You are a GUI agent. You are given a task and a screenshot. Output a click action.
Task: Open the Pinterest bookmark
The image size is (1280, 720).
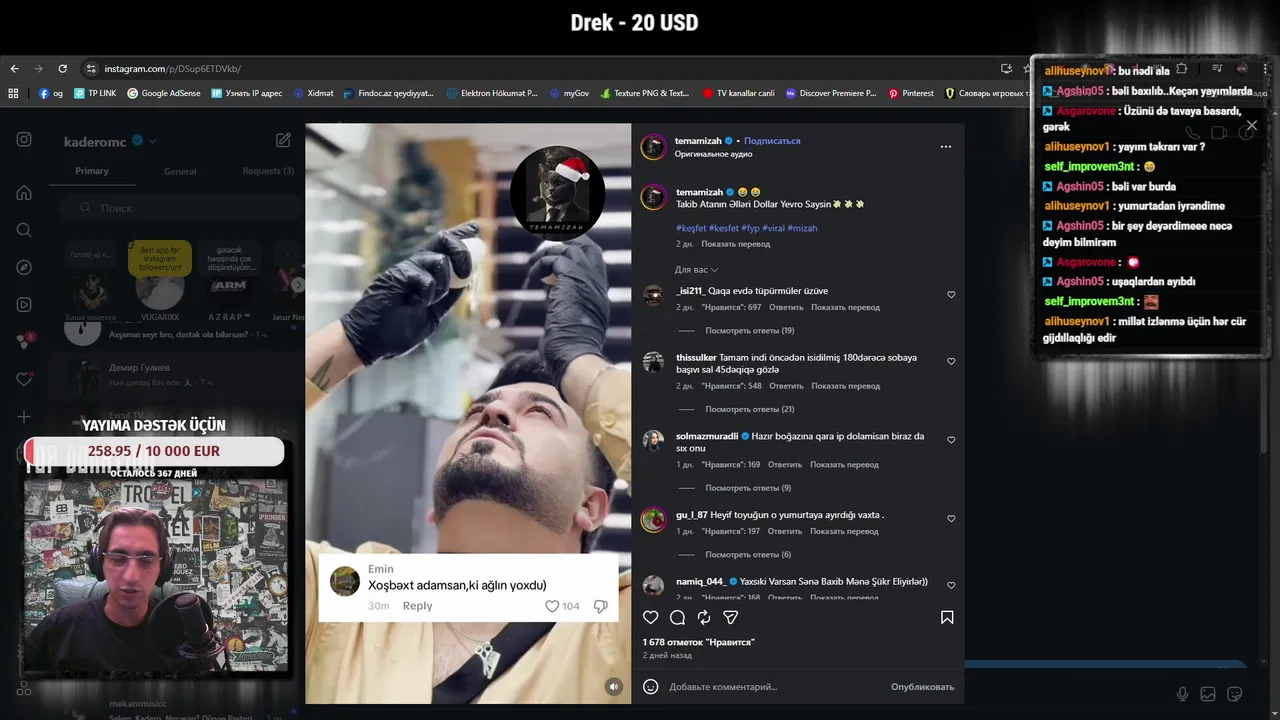coord(911,93)
